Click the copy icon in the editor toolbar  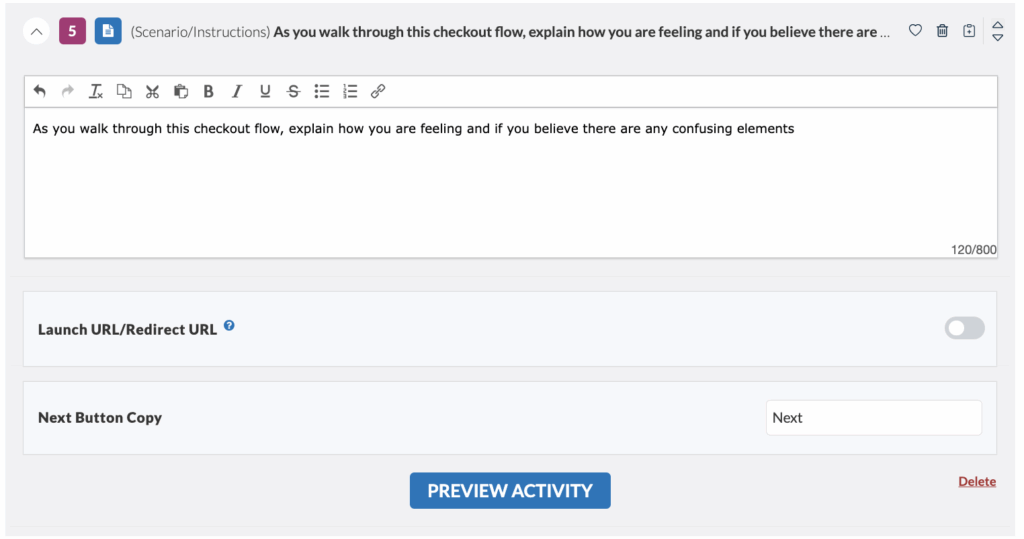click(124, 91)
